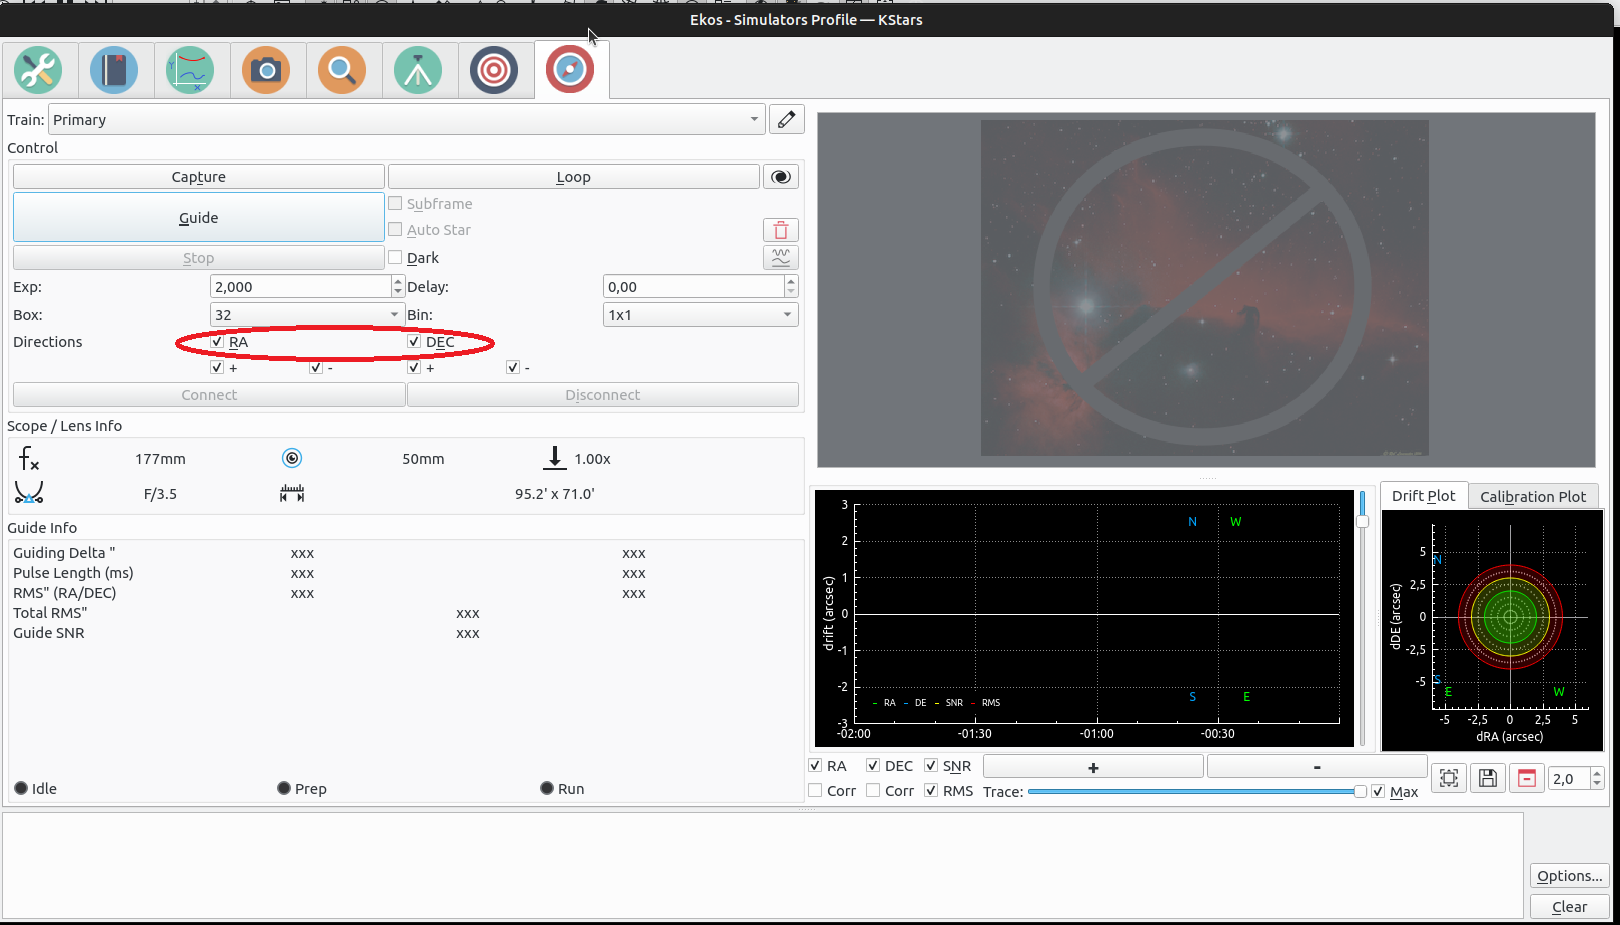Open the Align module target icon
Image resolution: width=1620 pixels, height=925 pixels.
coord(494,70)
